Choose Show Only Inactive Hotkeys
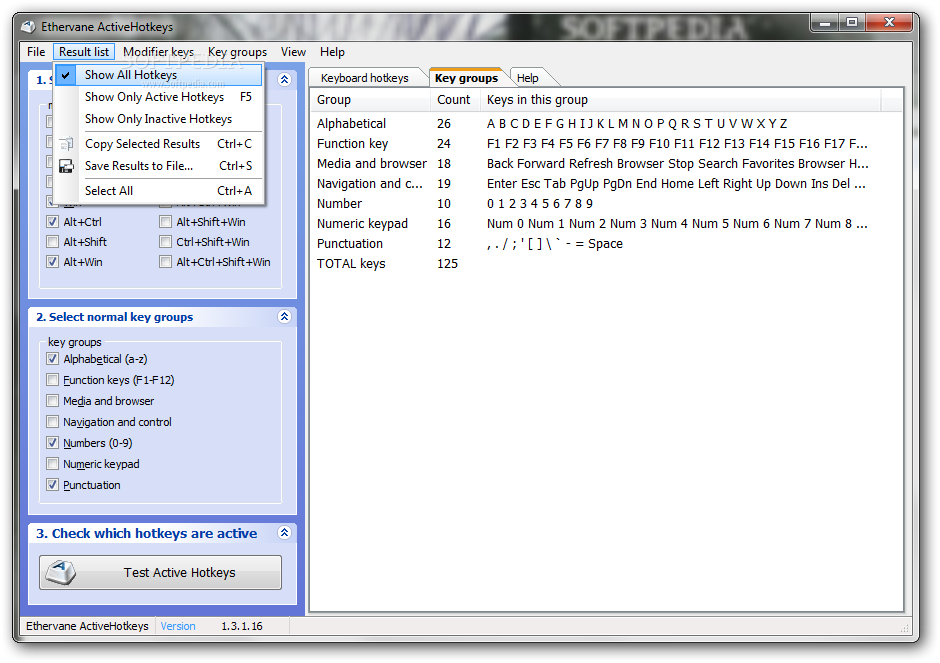Viewport: 940px width, 663px height. tap(159, 119)
